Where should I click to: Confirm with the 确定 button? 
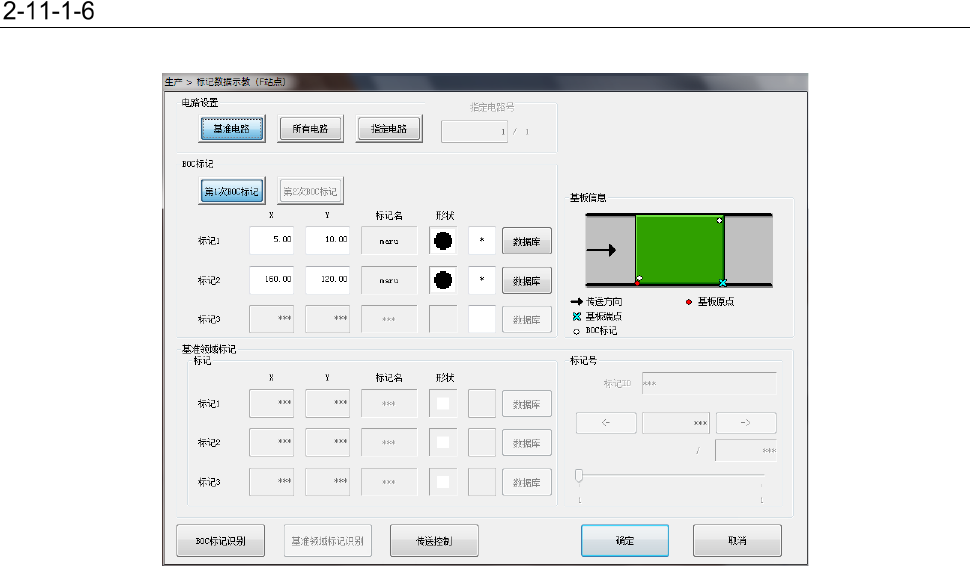pyautogui.click(x=625, y=540)
